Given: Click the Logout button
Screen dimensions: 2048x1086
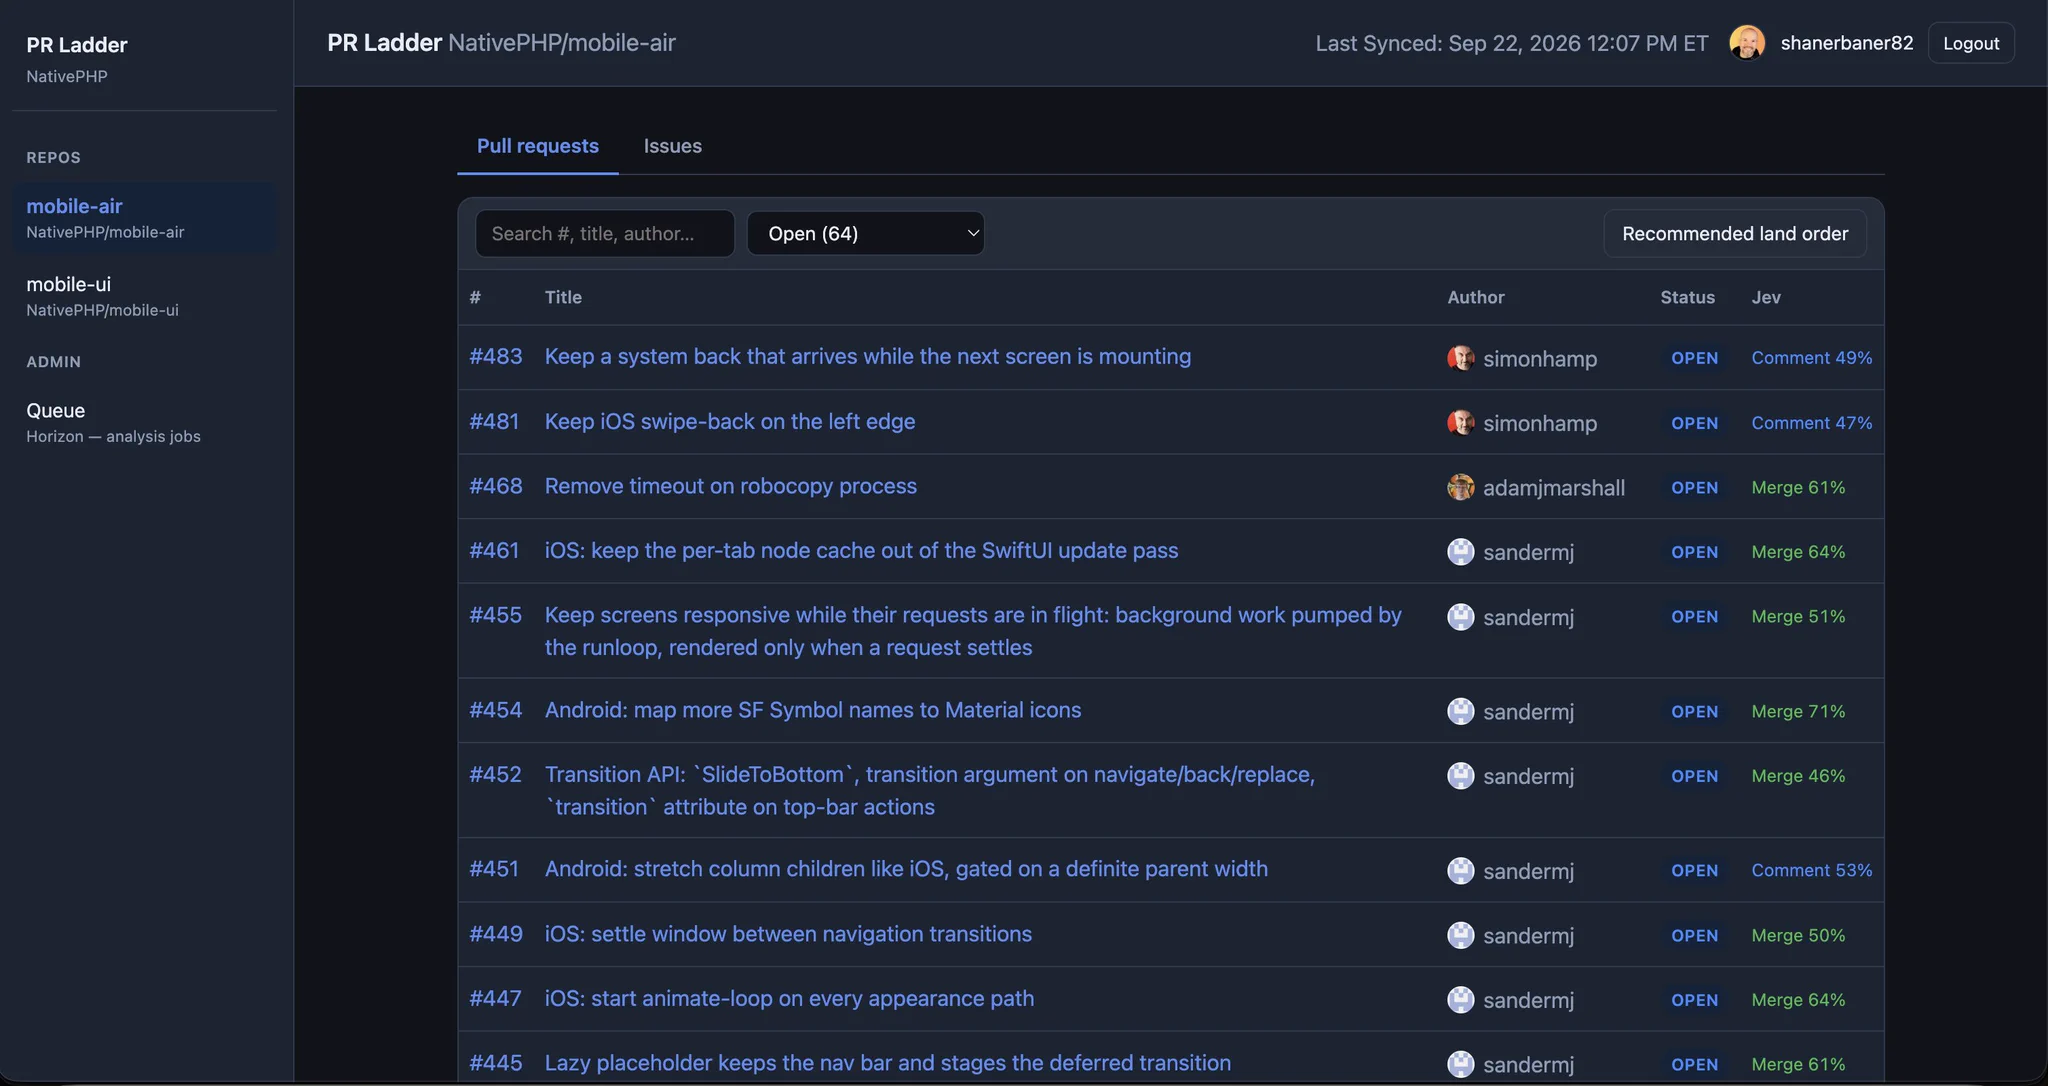Looking at the screenshot, I should [x=1971, y=43].
